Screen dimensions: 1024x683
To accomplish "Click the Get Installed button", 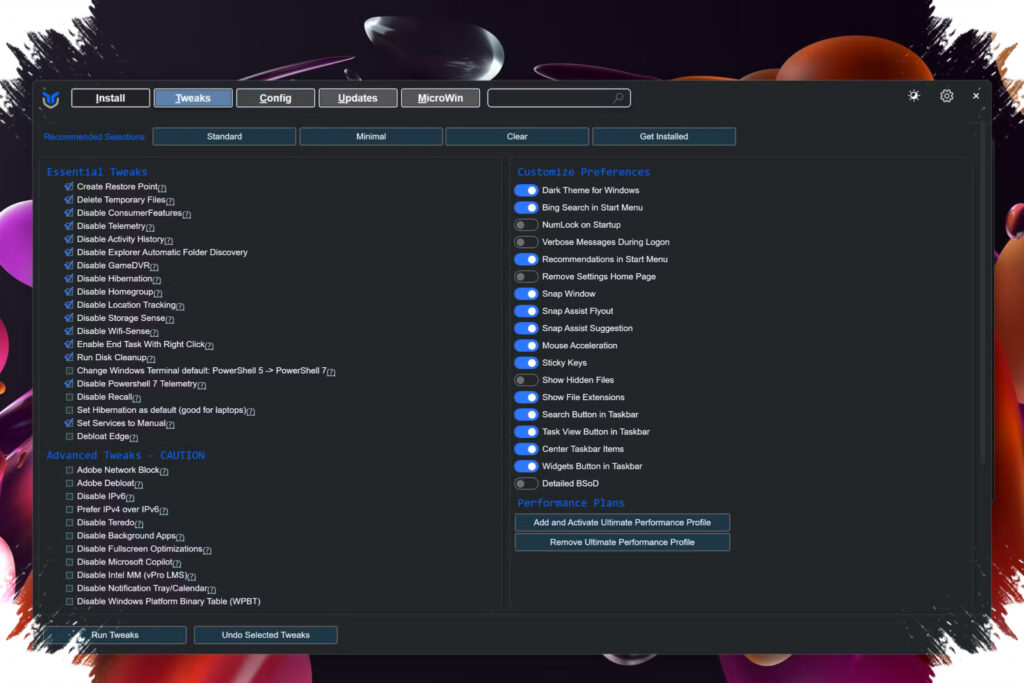I will 664,136.
